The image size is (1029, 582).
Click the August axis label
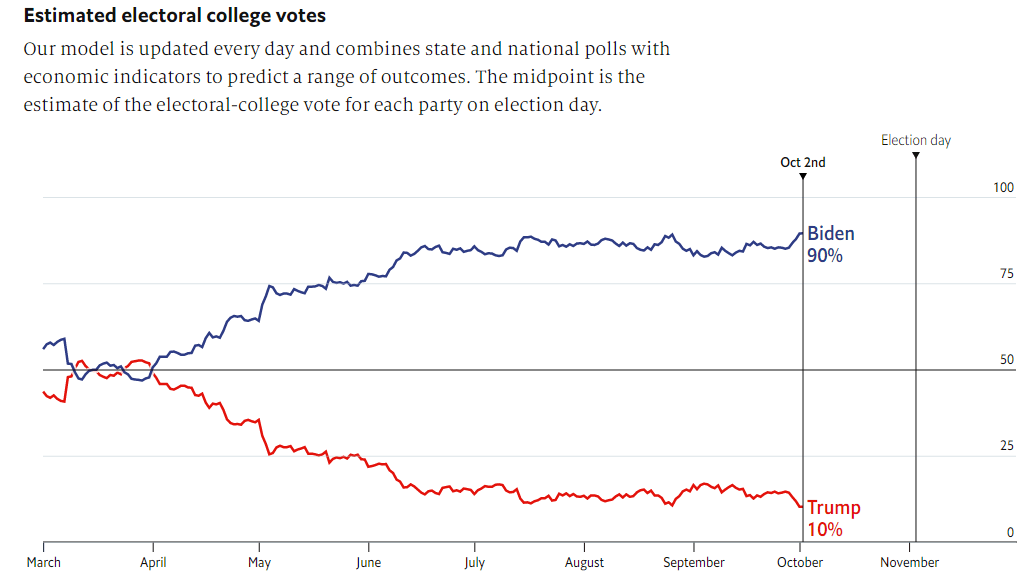584,562
